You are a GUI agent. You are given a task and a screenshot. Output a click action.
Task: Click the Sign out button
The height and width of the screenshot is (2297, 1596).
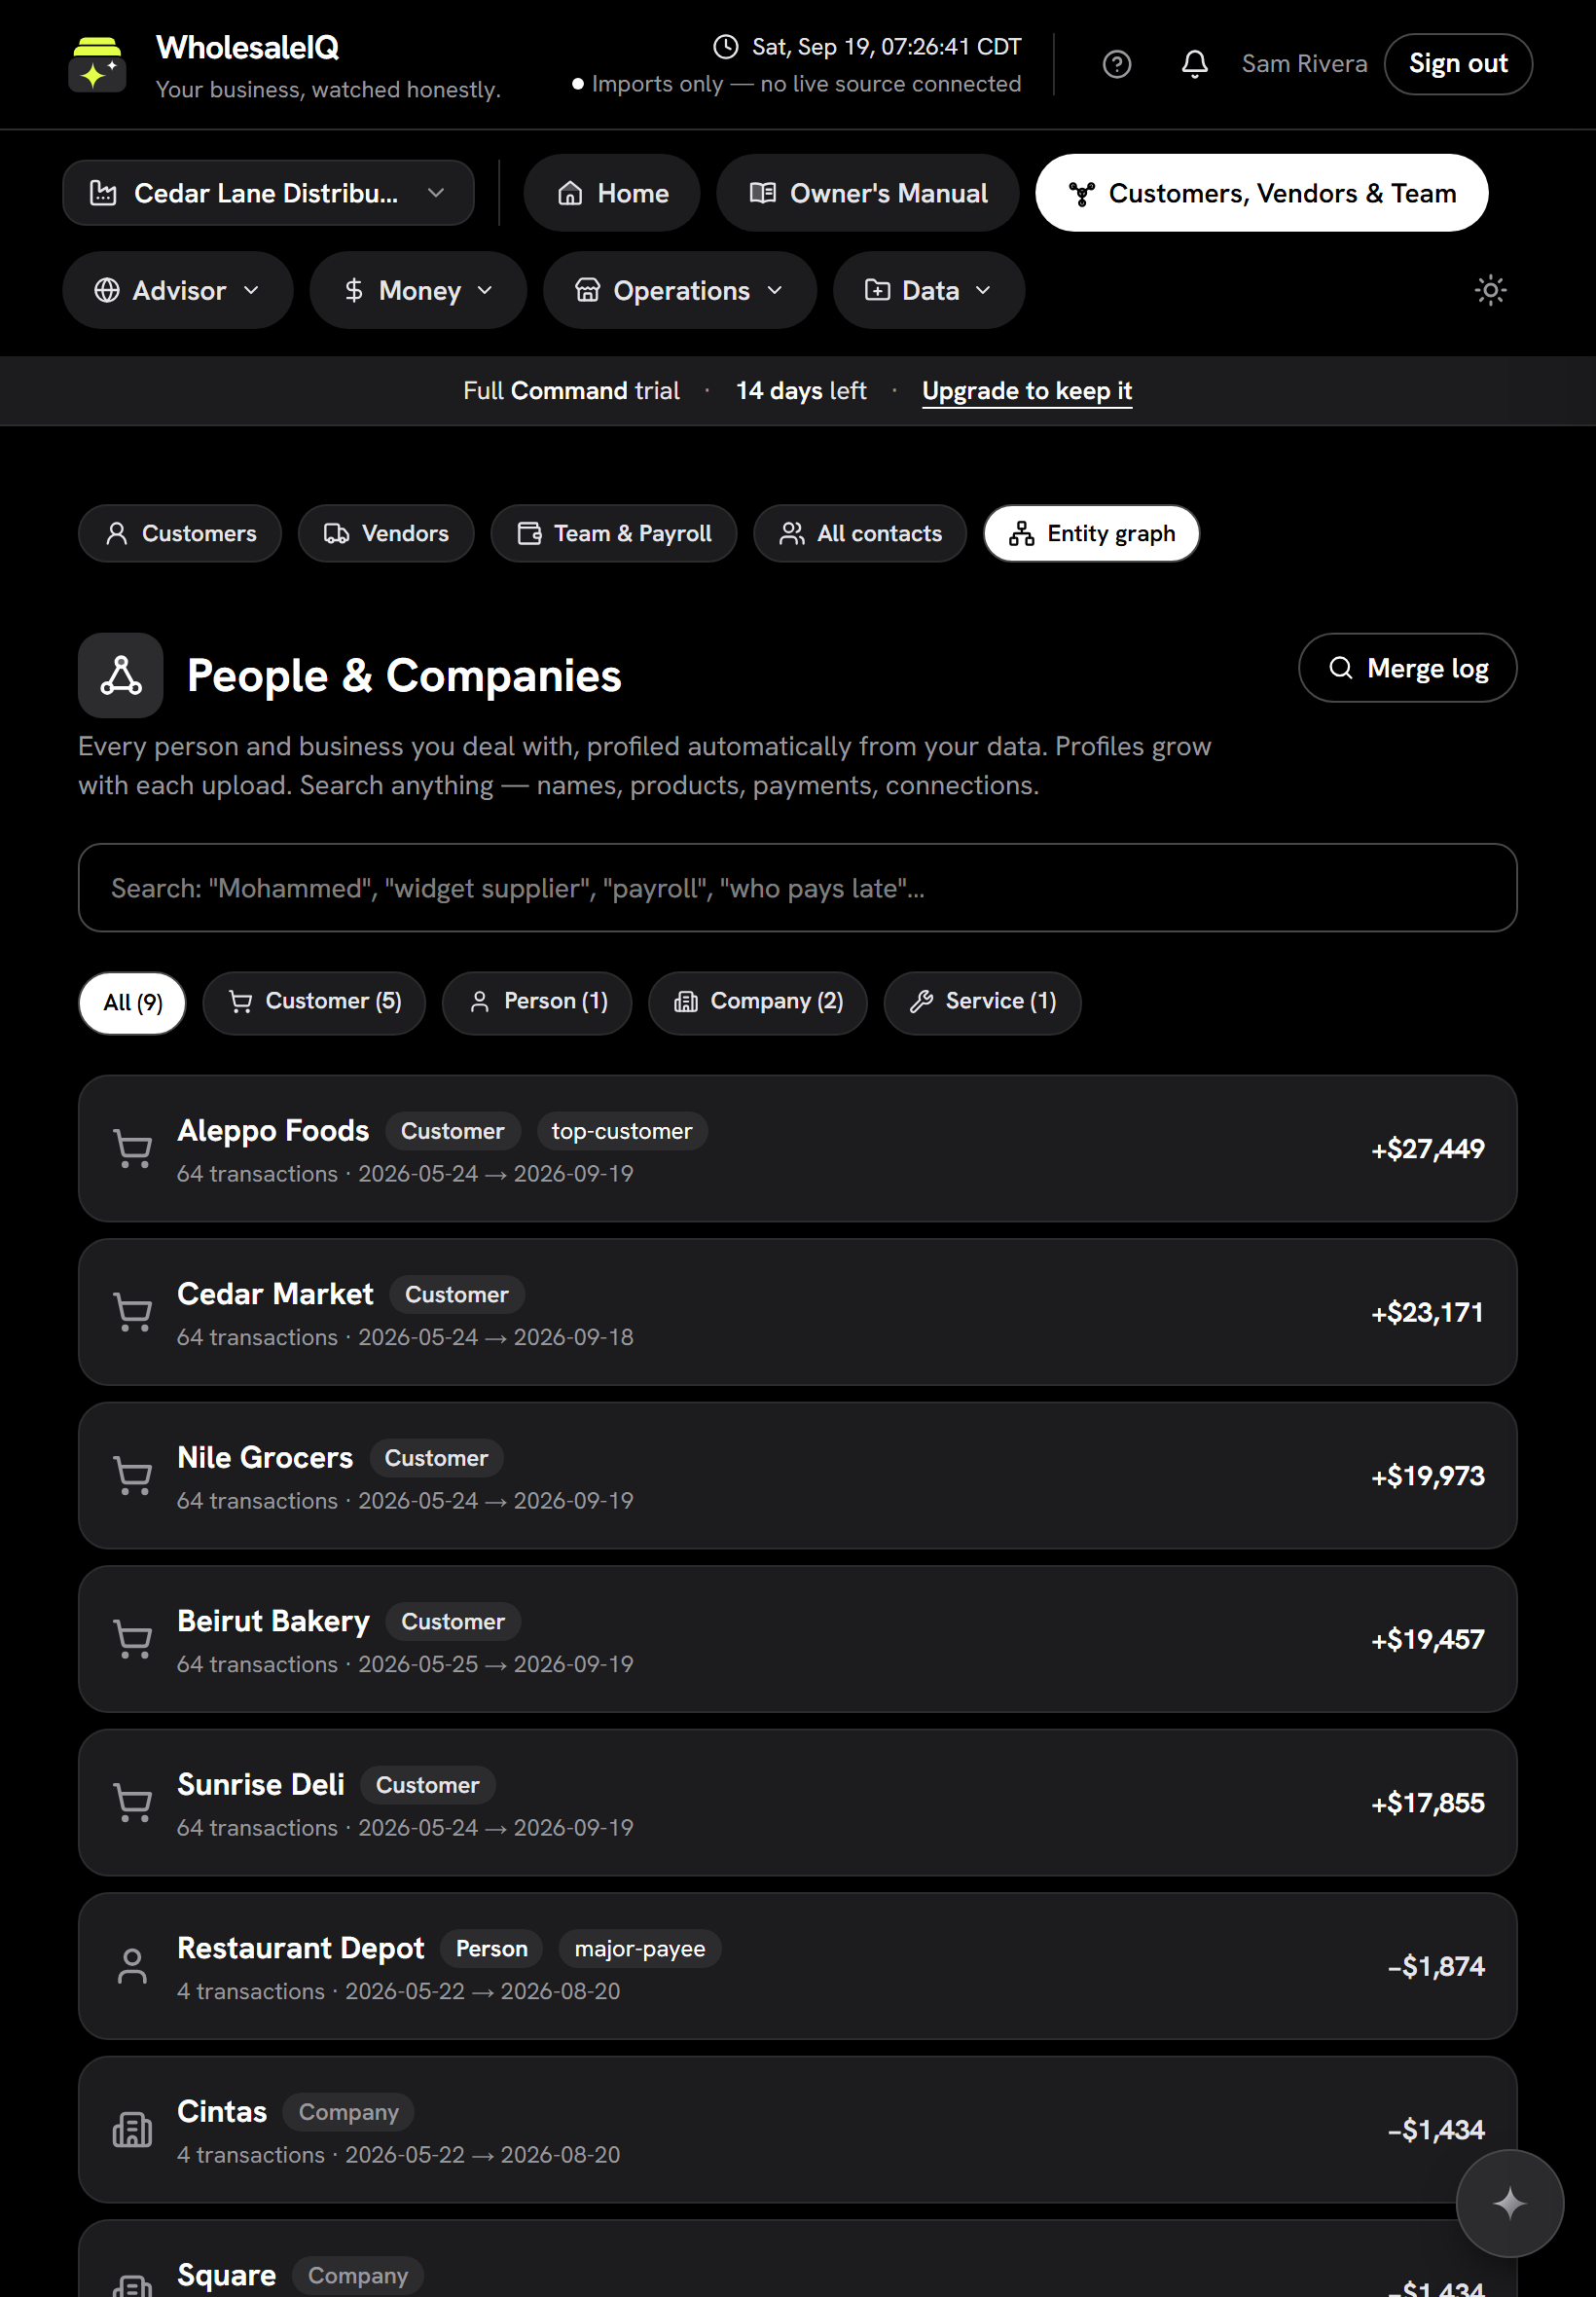(x=1457, y=64)
